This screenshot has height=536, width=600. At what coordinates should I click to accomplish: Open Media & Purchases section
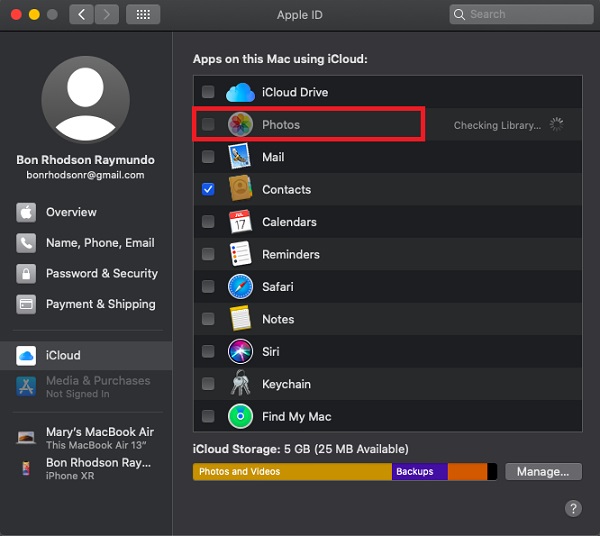[x=86, y=386]
